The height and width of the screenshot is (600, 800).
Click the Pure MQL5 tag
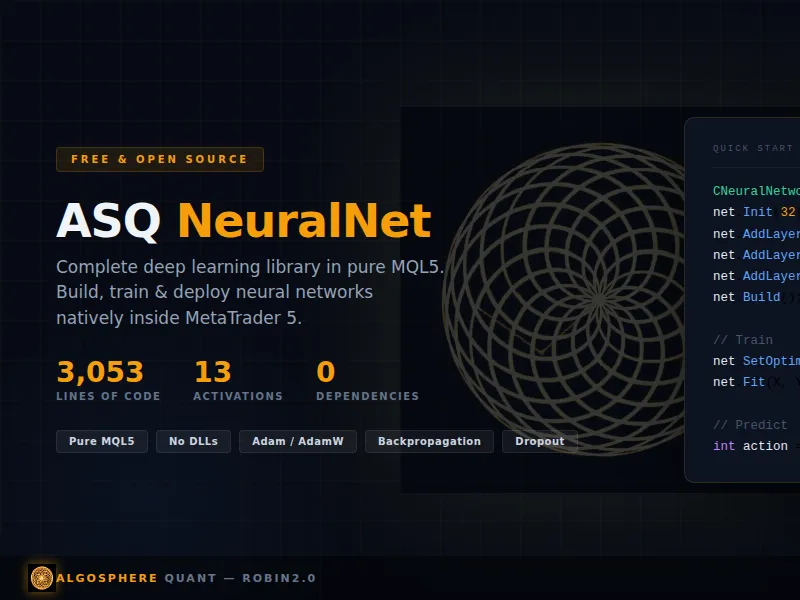point(102,441)
